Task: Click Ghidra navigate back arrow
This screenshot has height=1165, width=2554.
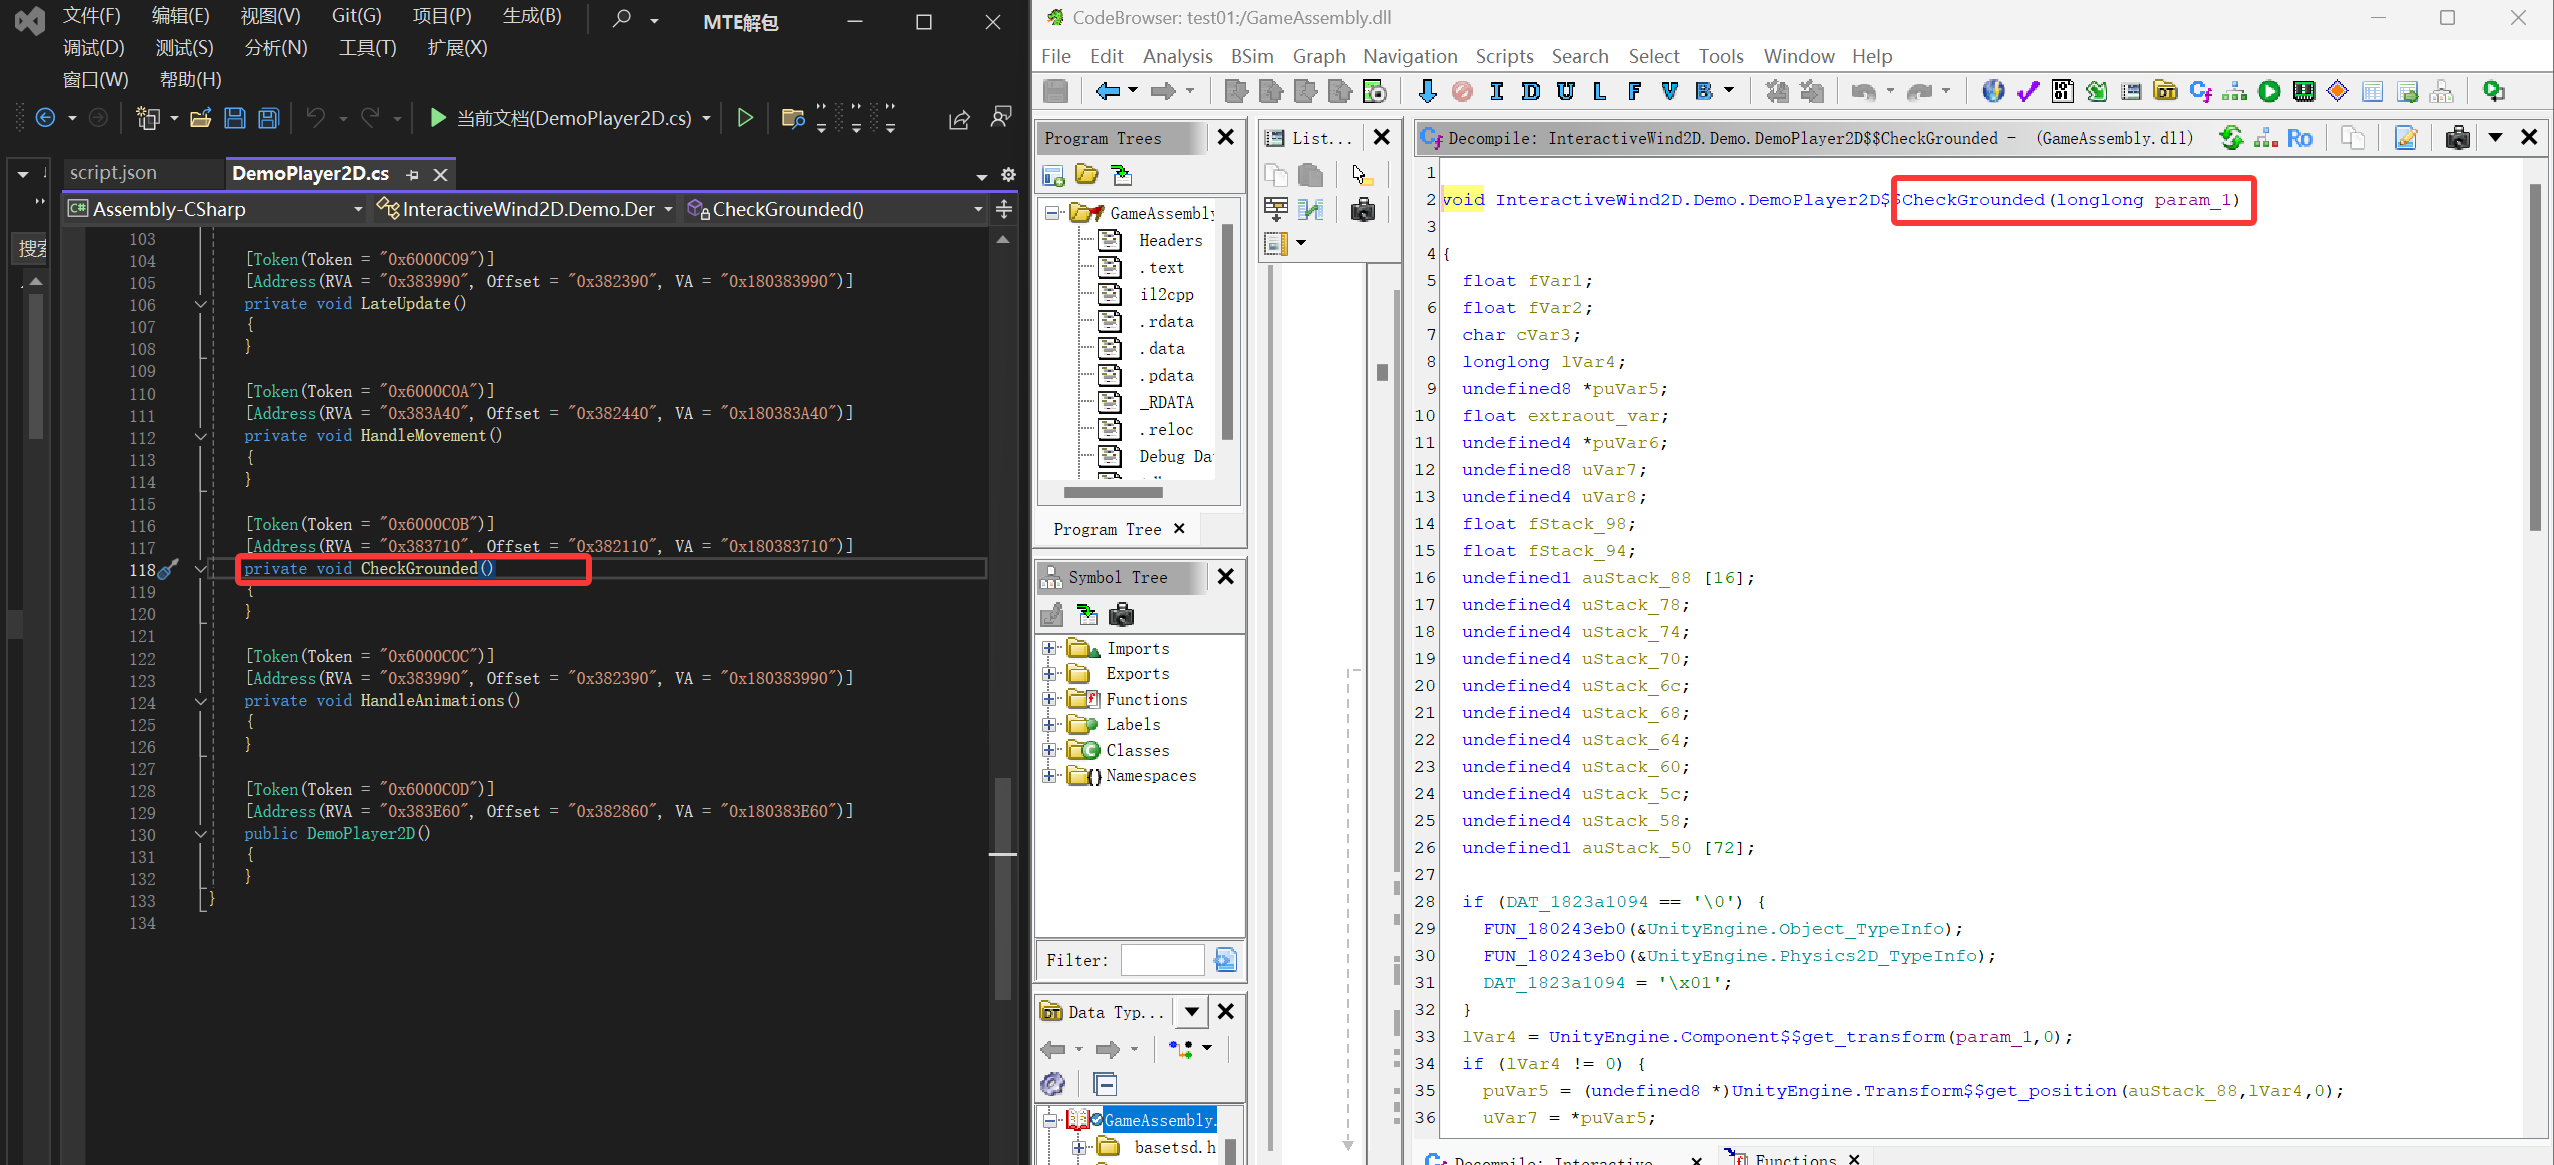Action: point(1107,92)
